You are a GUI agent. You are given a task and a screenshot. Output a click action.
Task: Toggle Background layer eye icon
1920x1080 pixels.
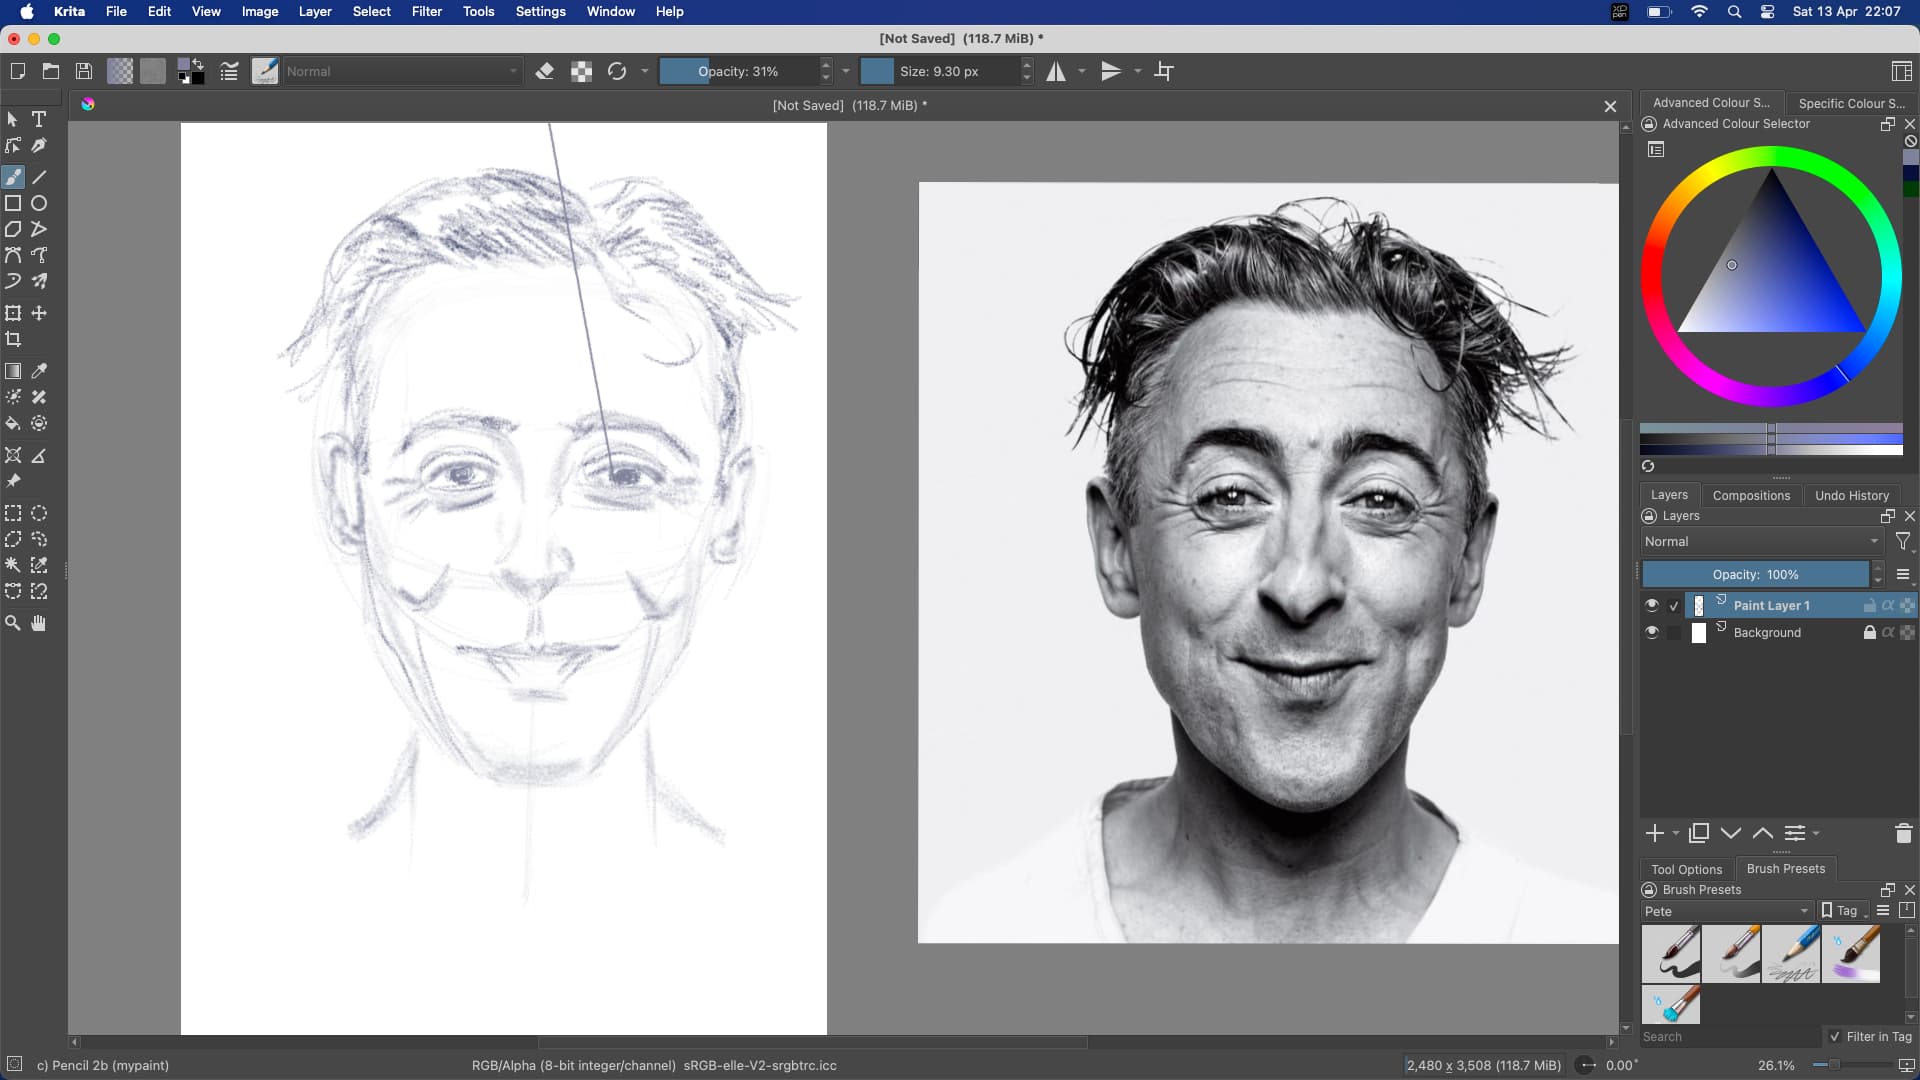pos(1652,633)
